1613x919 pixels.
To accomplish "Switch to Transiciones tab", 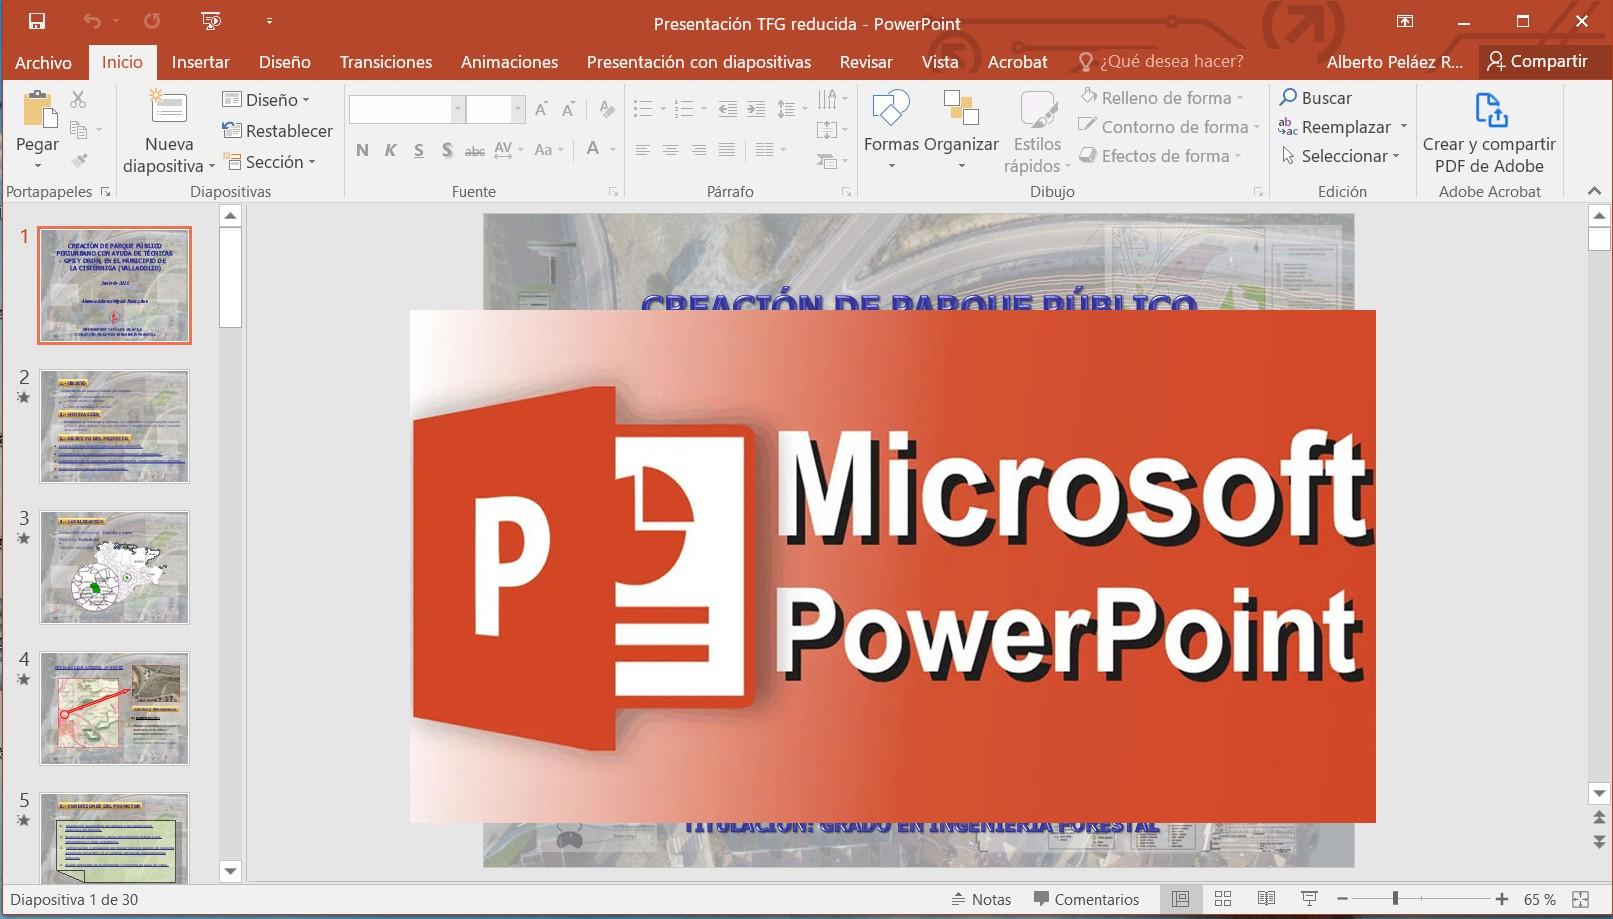I will tap(386, 62).
